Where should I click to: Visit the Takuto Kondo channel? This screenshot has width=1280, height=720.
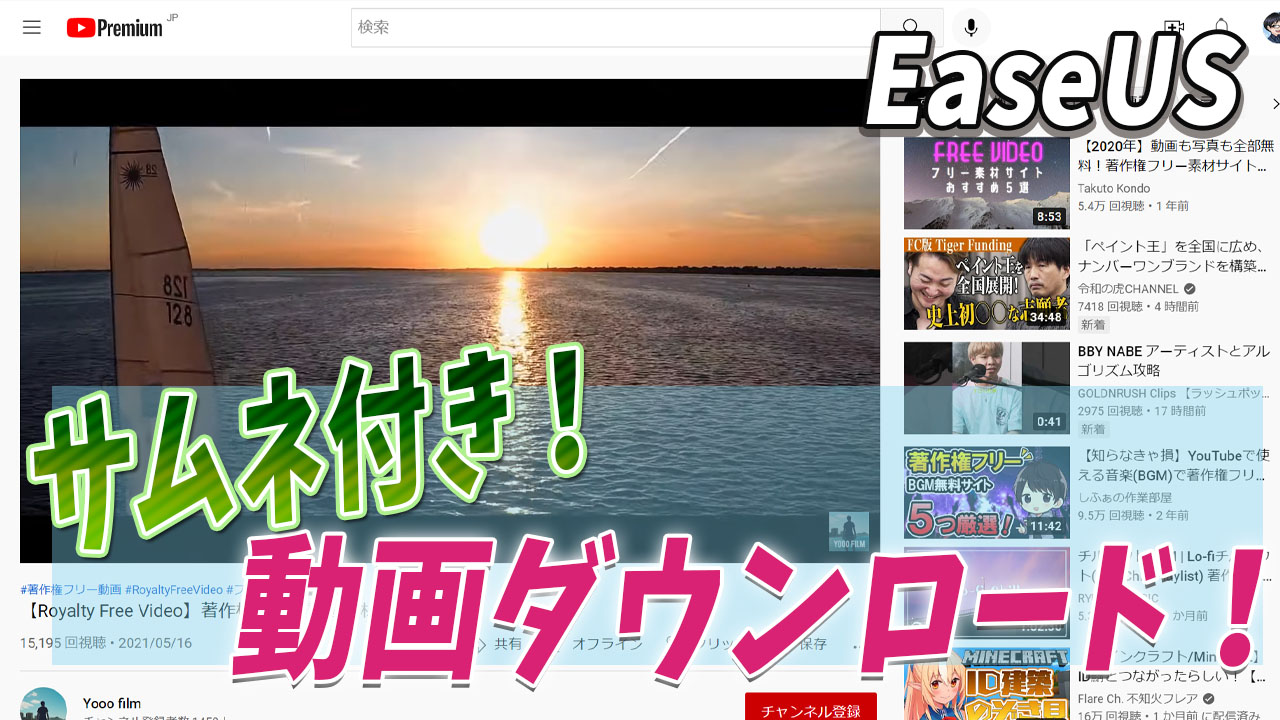point(1114,188)
